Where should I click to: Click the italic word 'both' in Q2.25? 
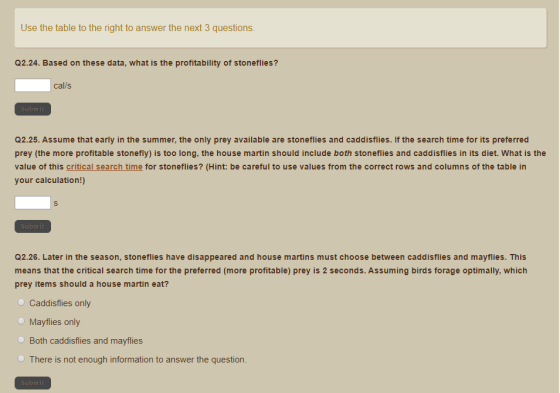(x=342, y=153)
